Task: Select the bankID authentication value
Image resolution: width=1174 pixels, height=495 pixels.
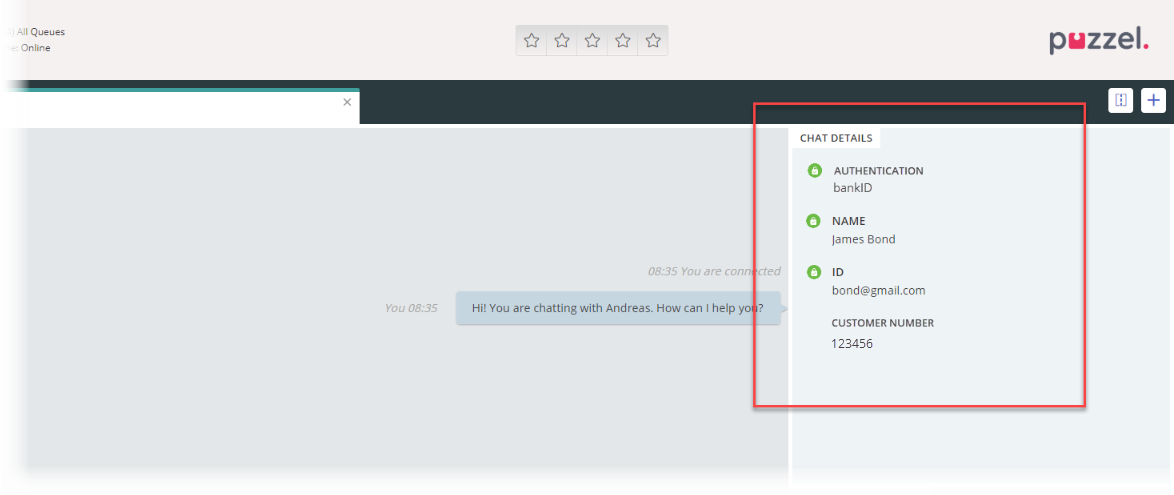Action: click(853, 188)
